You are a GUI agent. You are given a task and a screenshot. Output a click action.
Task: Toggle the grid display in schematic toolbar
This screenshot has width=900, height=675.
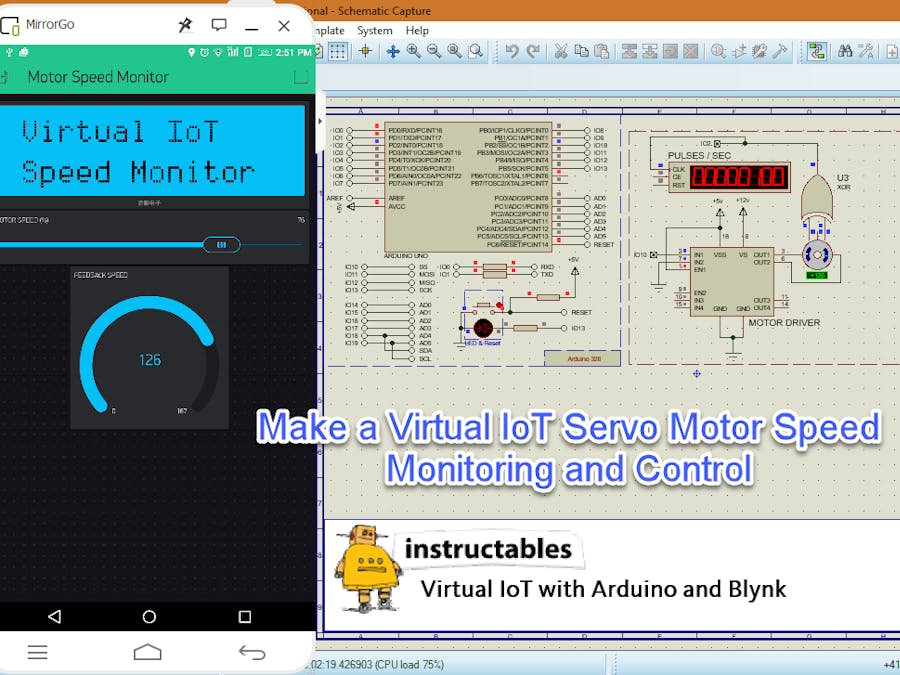pyautogui.click(x=338, y=52)
